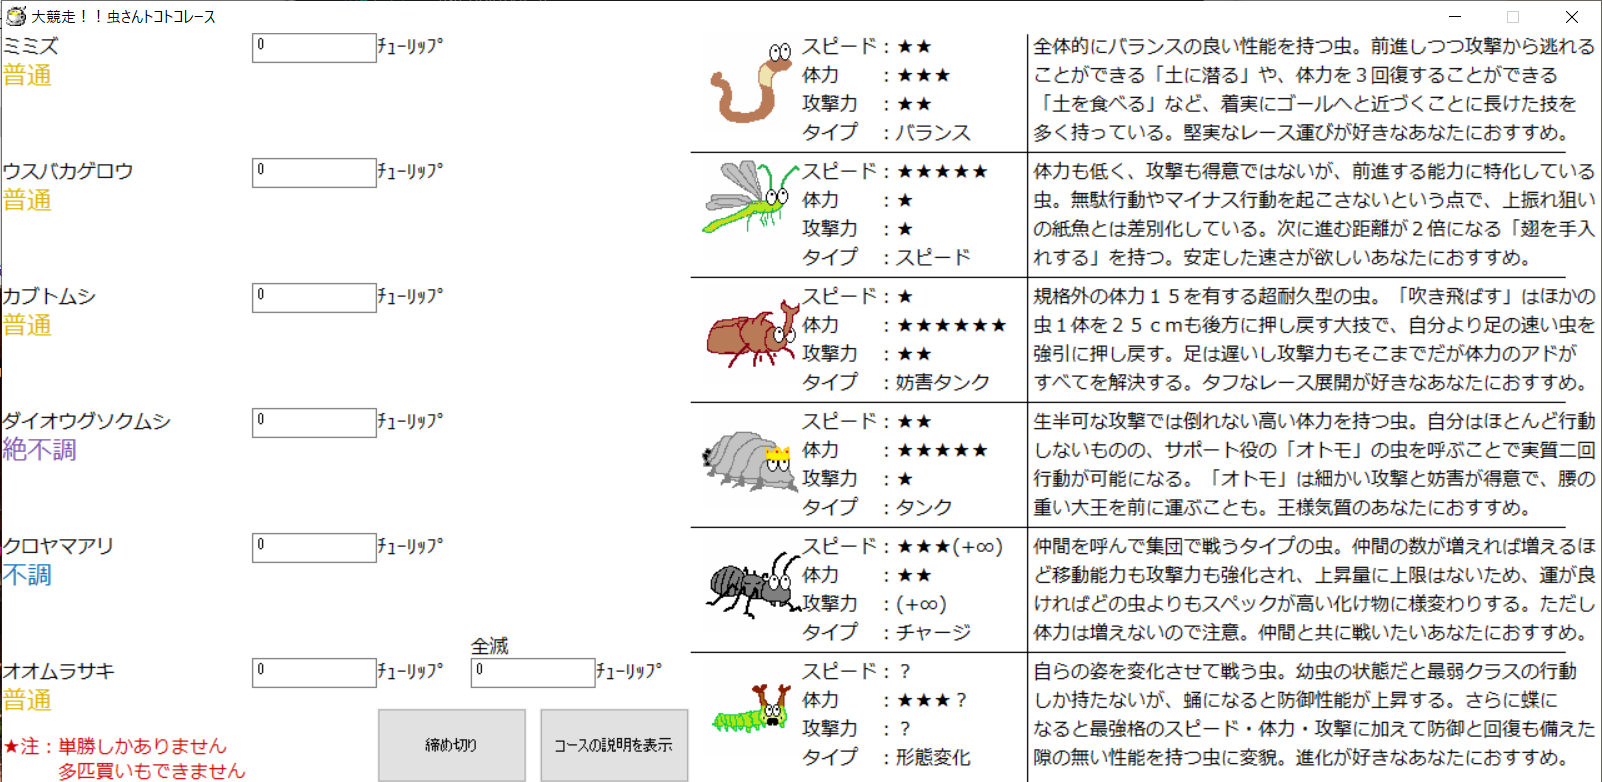The height and width of the screenshot is (782, 1602).
Task: Focus the ミミズ bet amount field
Action: pyautogui.click(x=314, y=47)
